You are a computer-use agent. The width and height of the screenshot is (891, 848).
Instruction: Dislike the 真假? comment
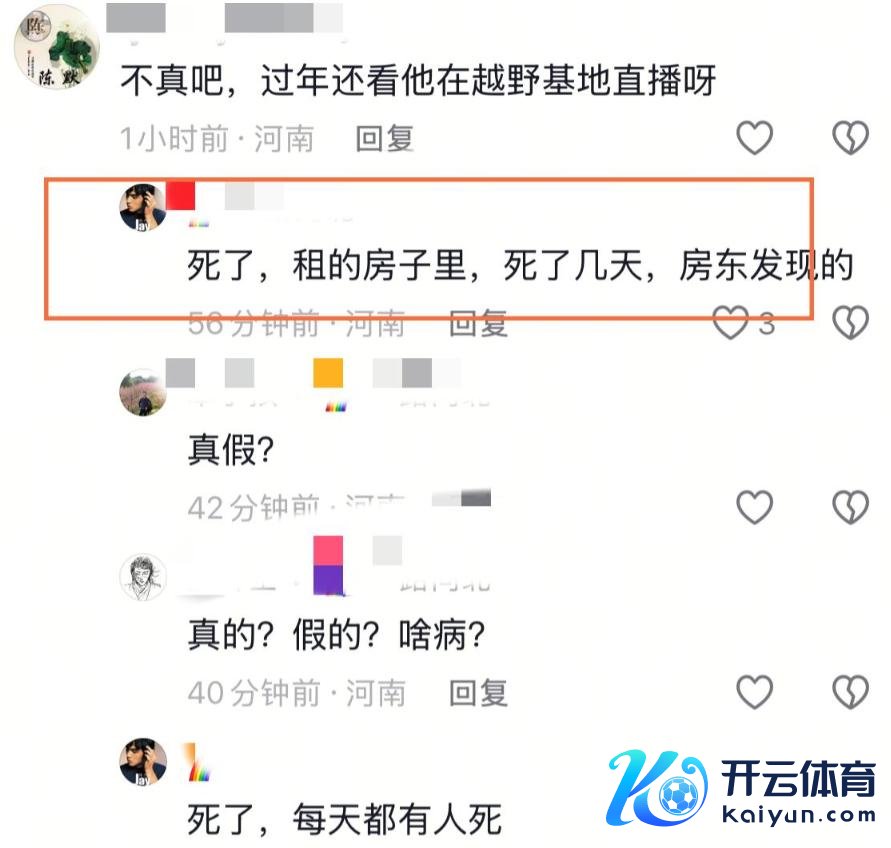(x=850, y=506)
